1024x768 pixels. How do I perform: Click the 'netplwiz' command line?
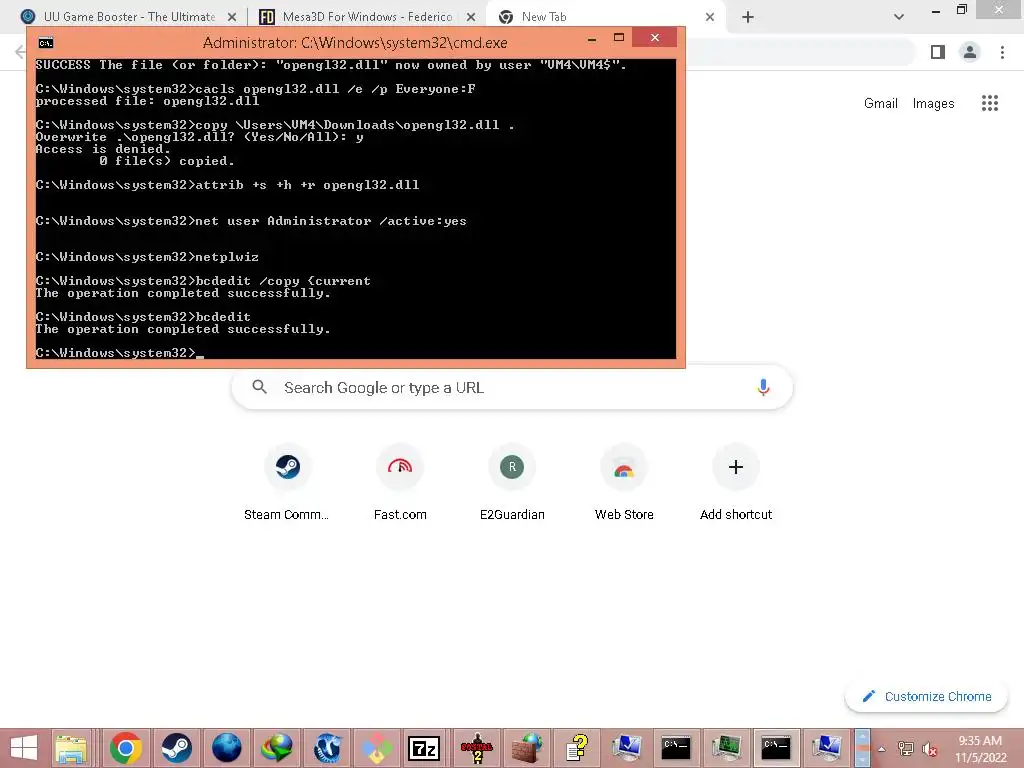click(x=148, y=257)
